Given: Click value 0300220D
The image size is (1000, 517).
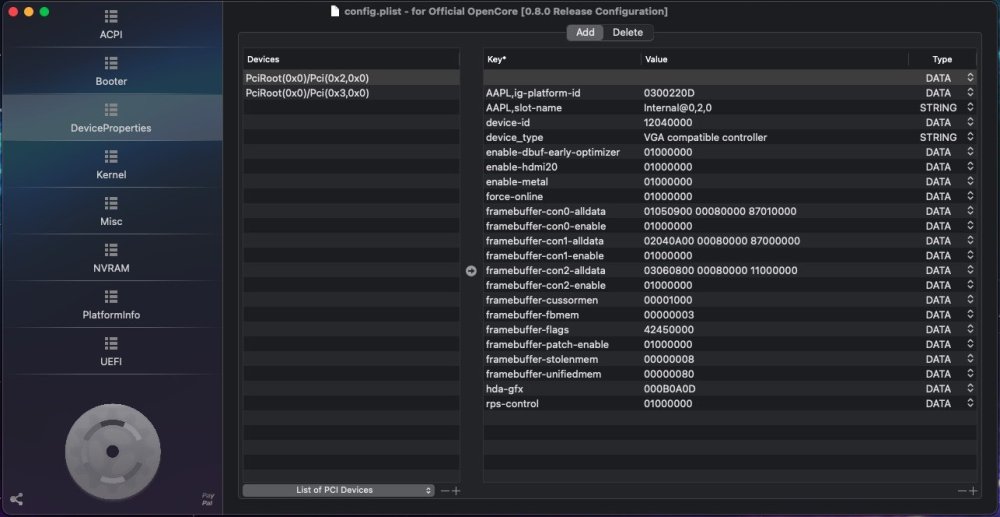Looking at the screenshot, I should point(668,93).
